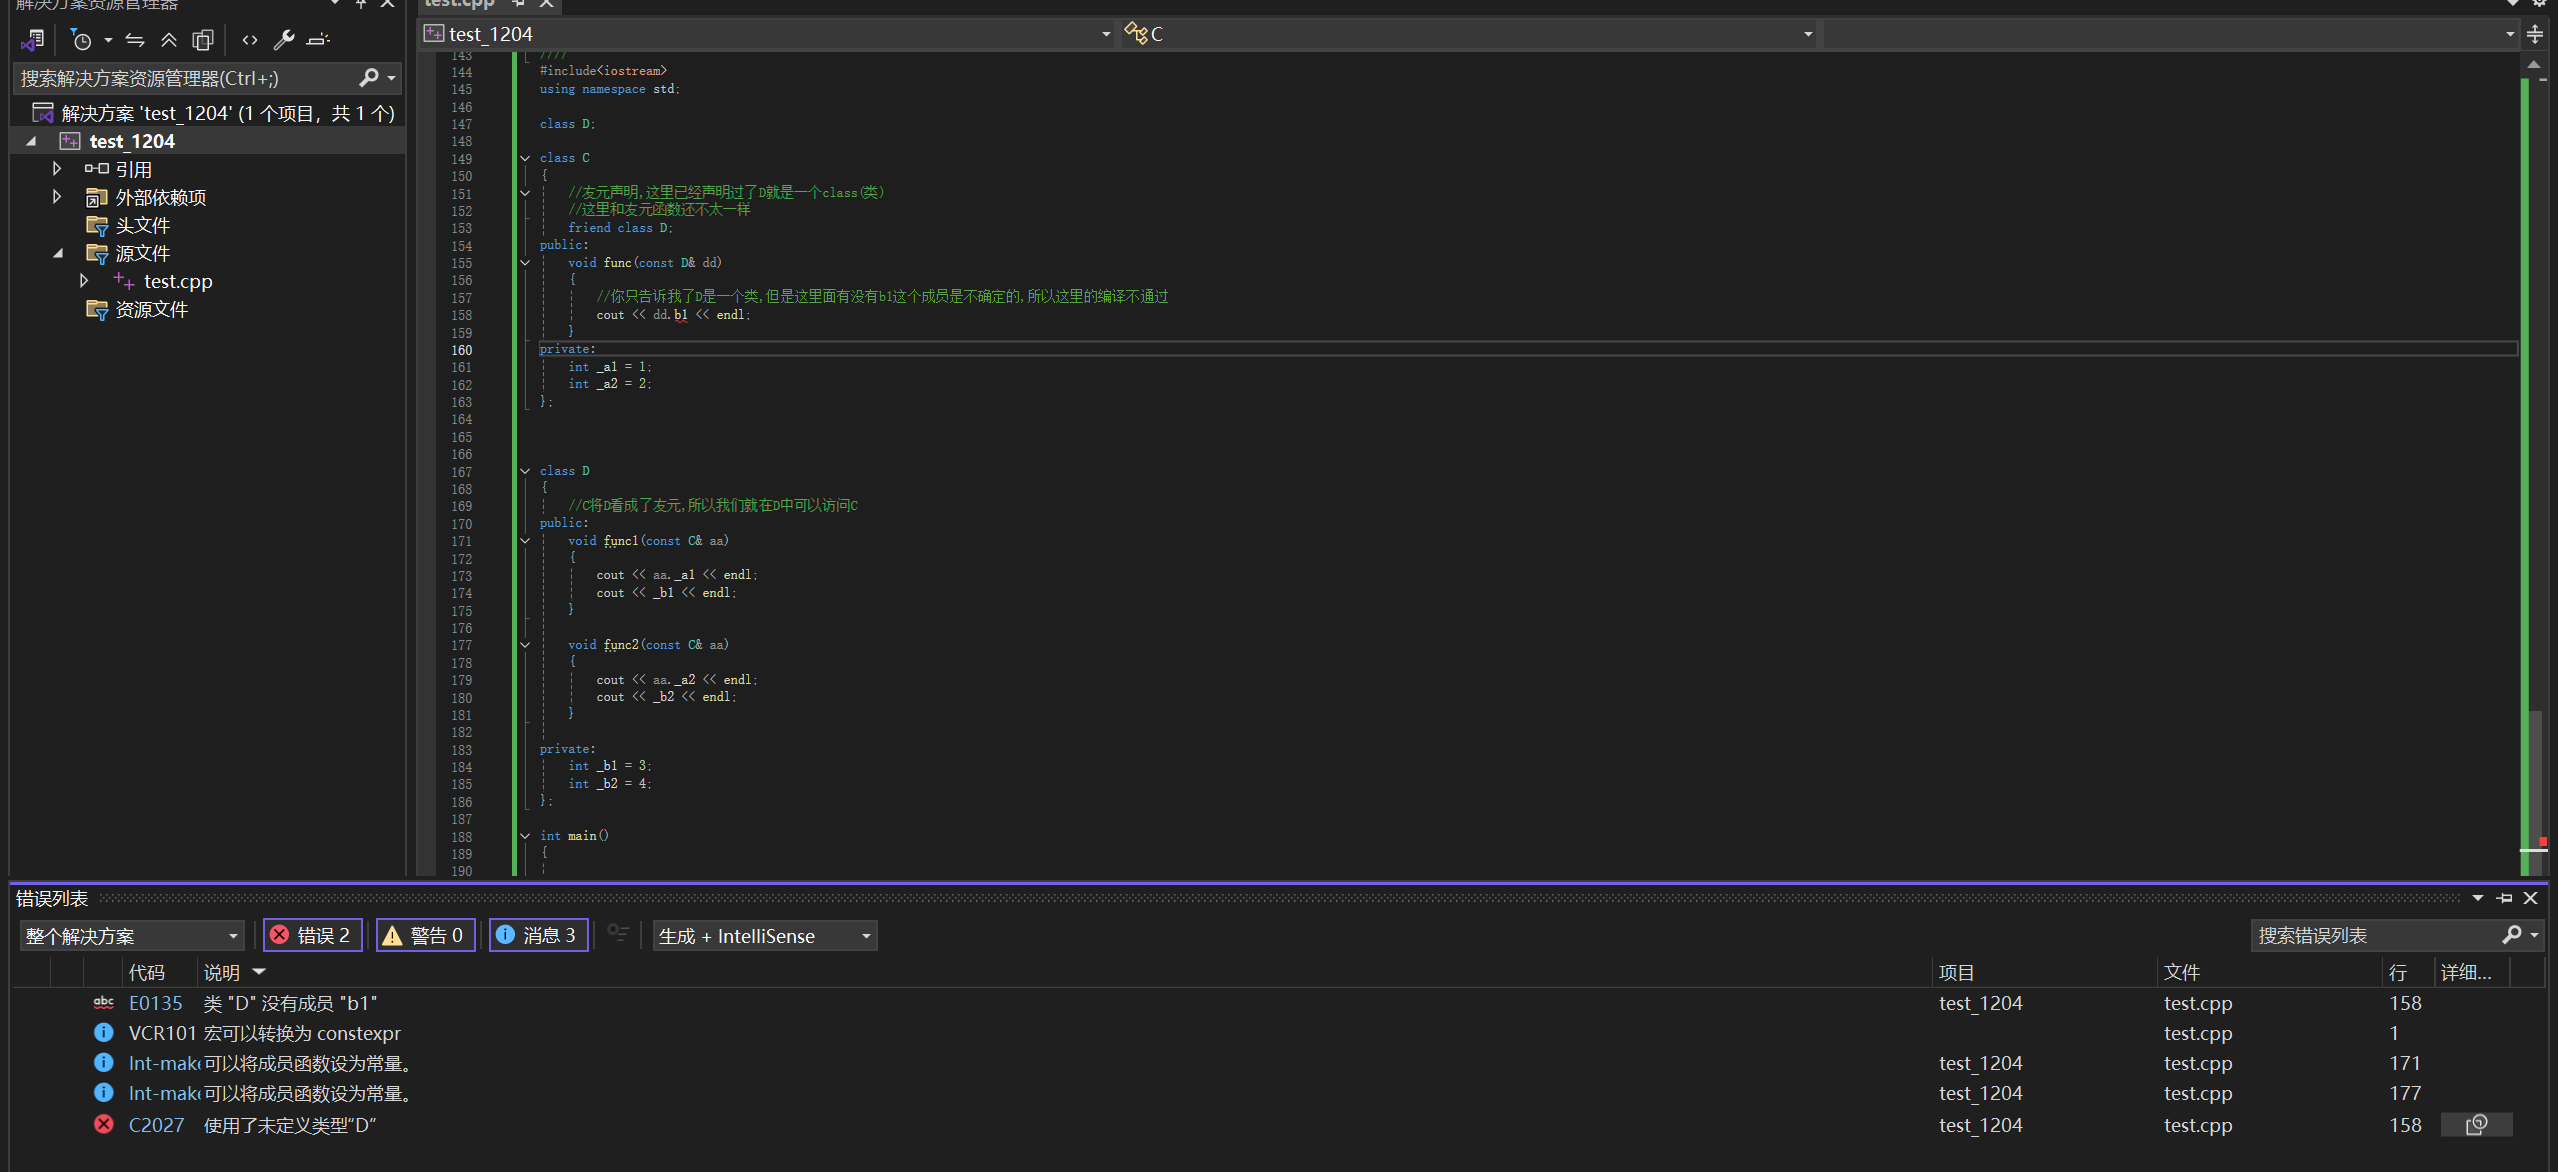Viewport: 2558px width, 1172px height.
Task: Click View Code angle-brackets icon
Action: pyautogui.click(x=250, y=40)
